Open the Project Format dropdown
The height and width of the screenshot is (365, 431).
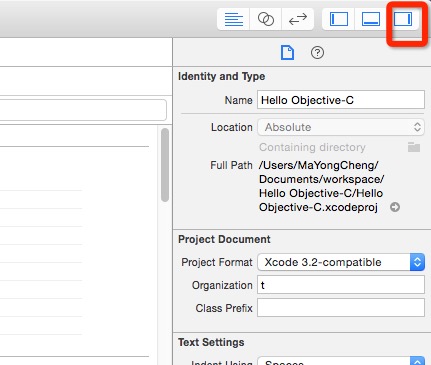pyautogui.click(x=341, y=262)
